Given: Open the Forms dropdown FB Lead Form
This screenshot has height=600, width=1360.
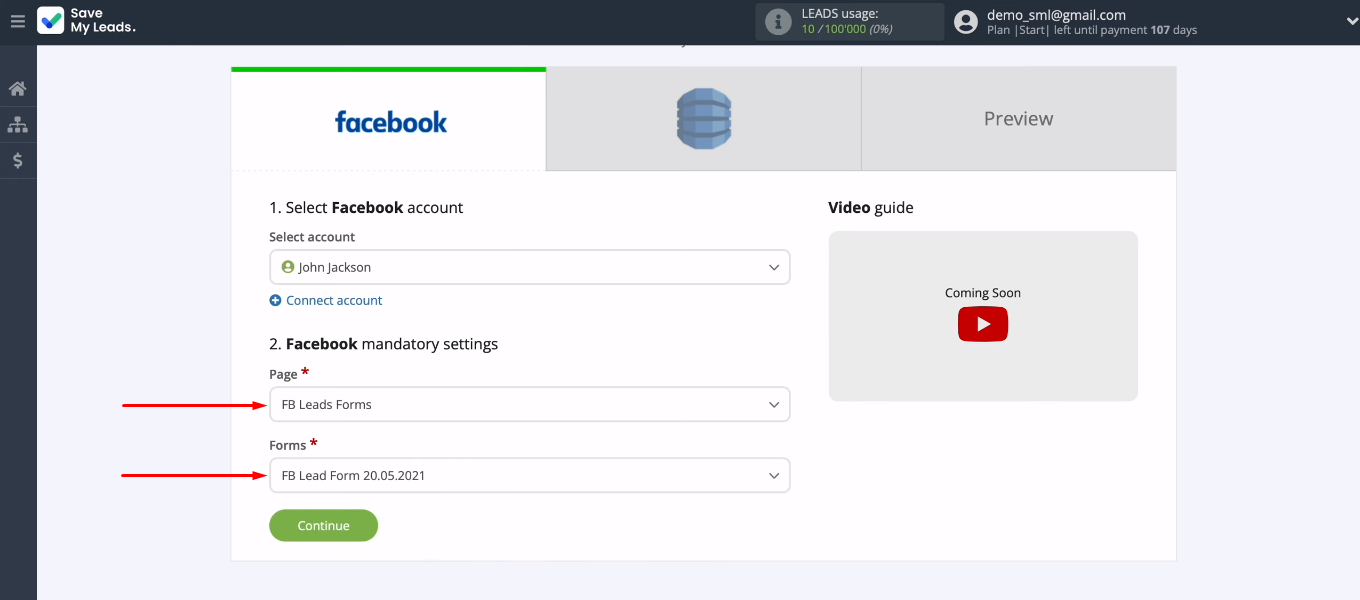Looking at the screenshot, I should pos(530,476).
